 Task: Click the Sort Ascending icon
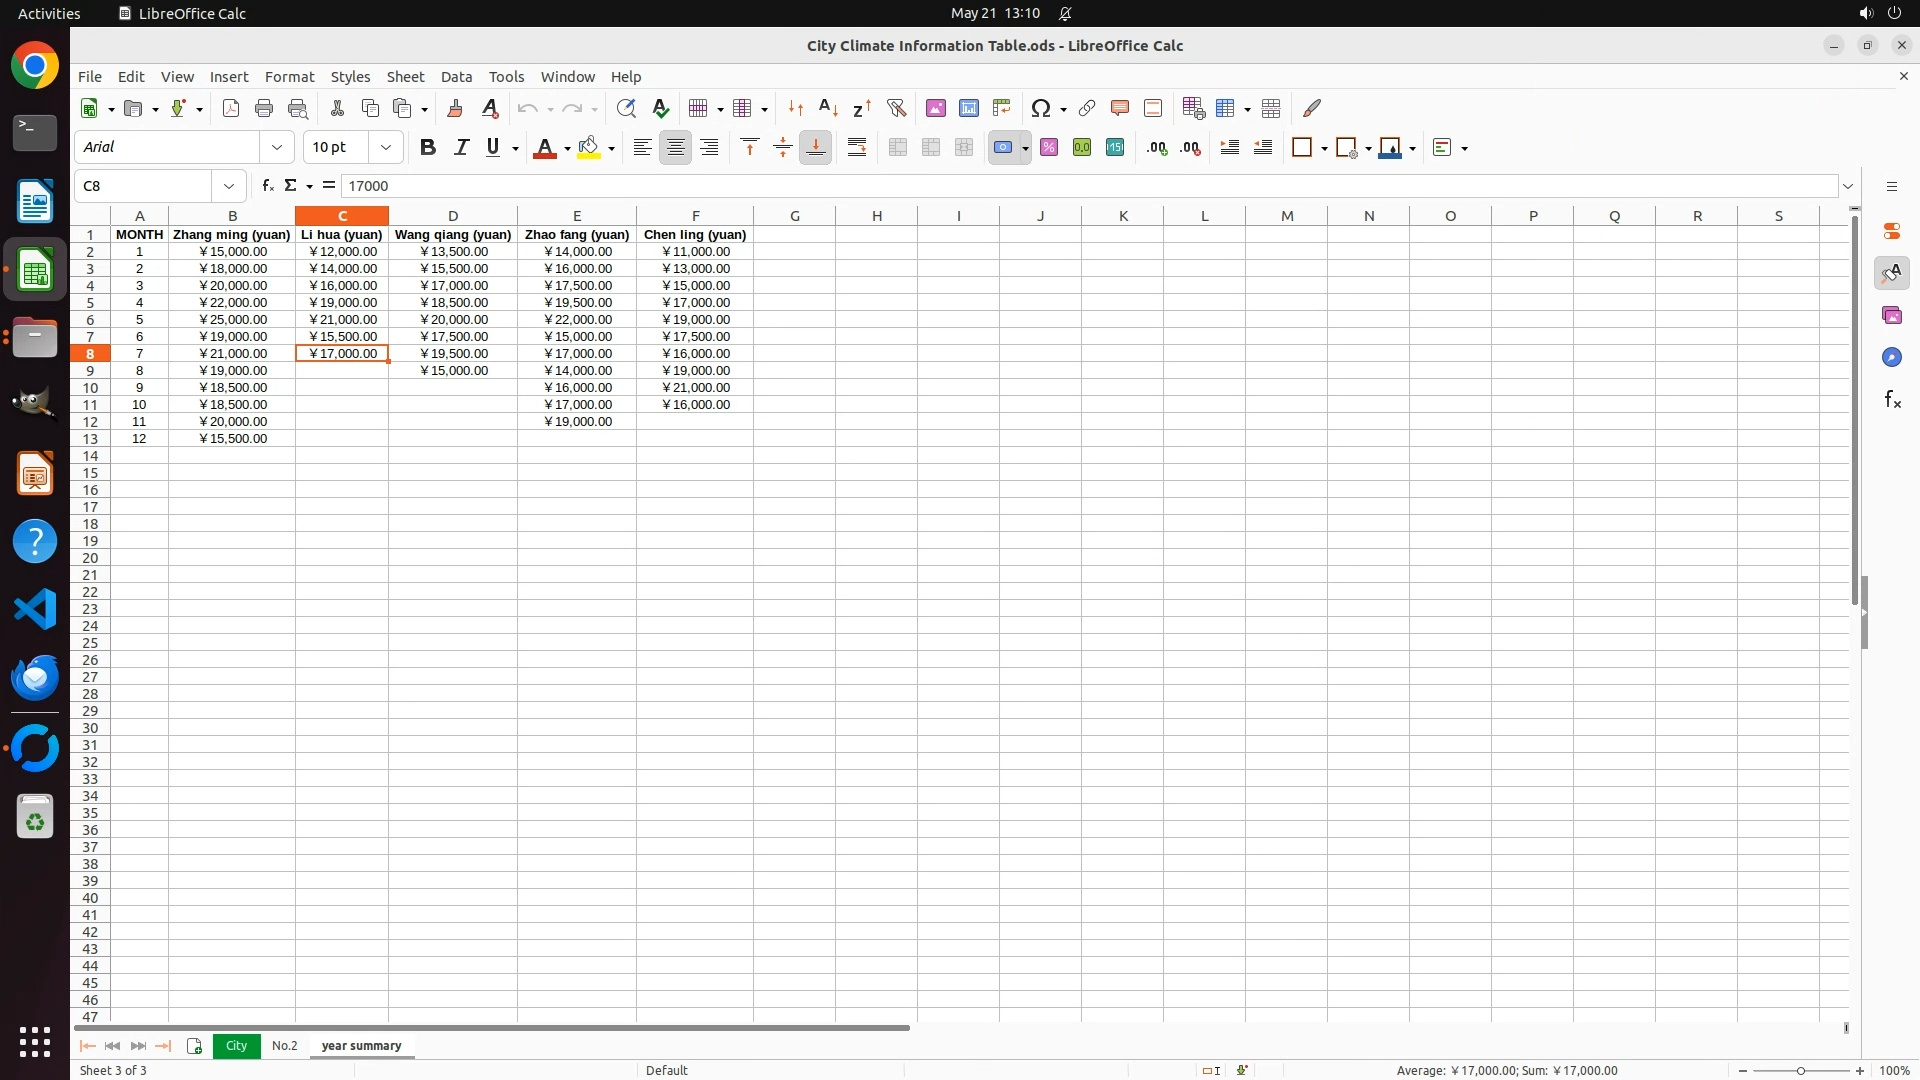(828, 108)
